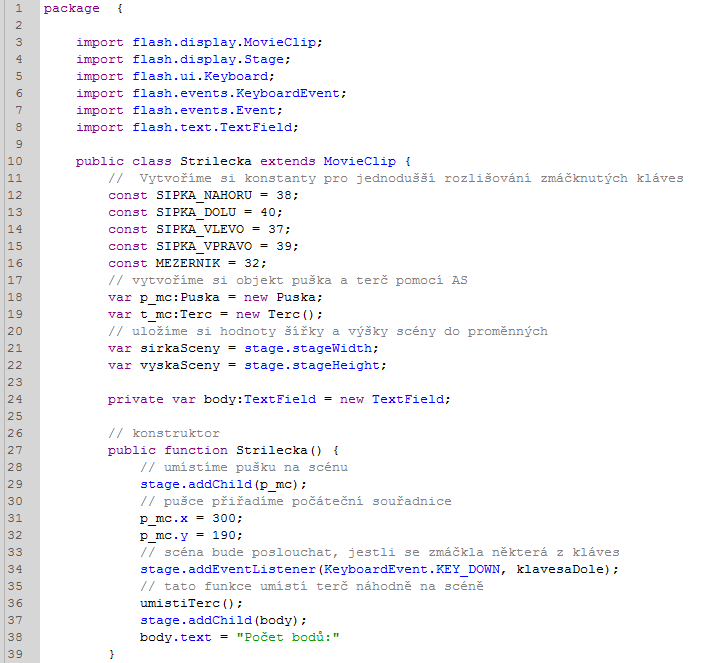Click "p_mc:Puska" declaration on line 18
The height and width of the screenshot is (663, 713).
pyautogui.click(x=180, y=298)
